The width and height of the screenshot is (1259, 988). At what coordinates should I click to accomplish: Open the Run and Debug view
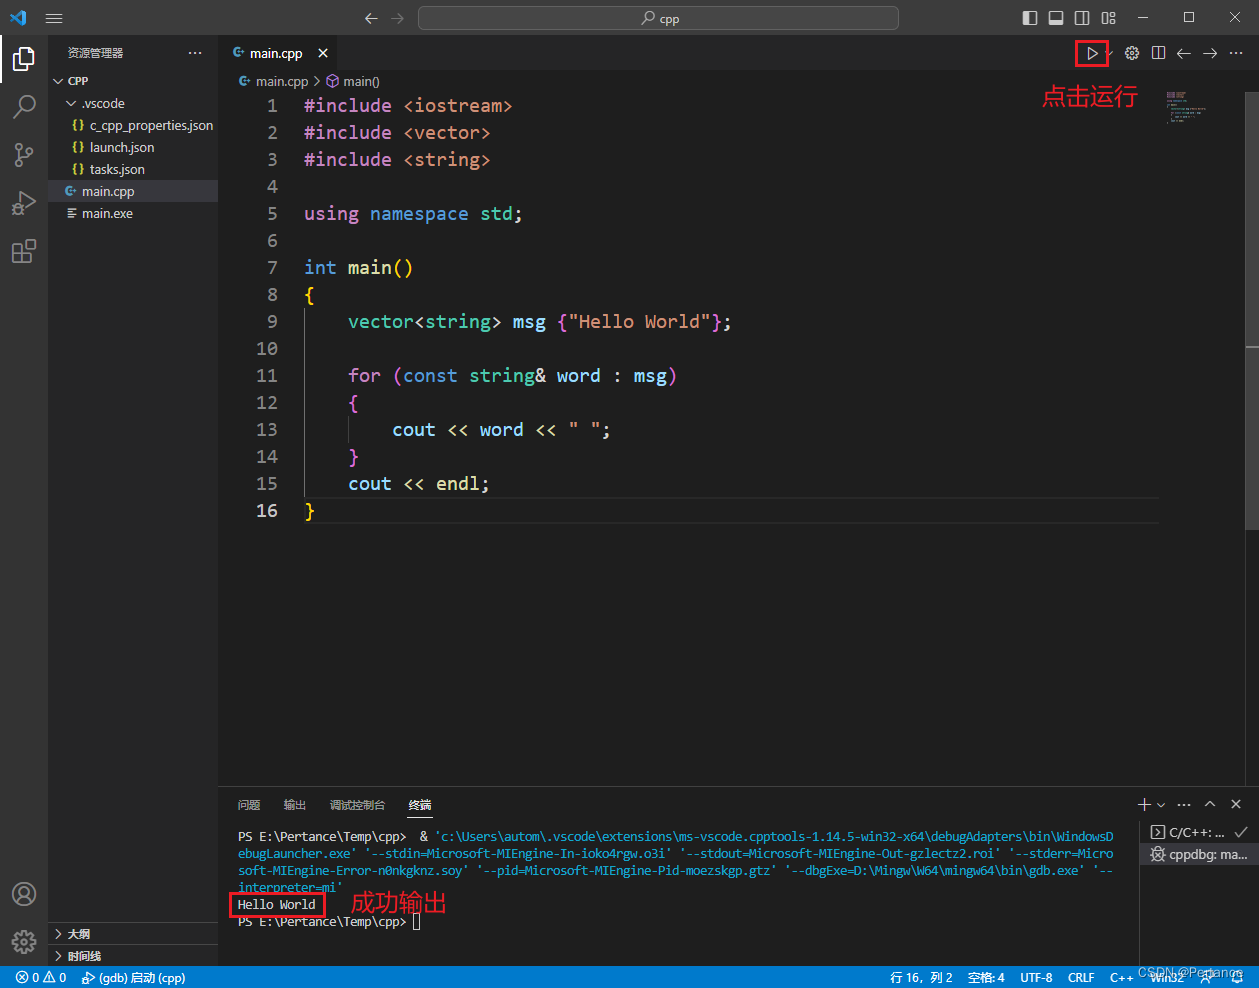[x=24, y=203]
